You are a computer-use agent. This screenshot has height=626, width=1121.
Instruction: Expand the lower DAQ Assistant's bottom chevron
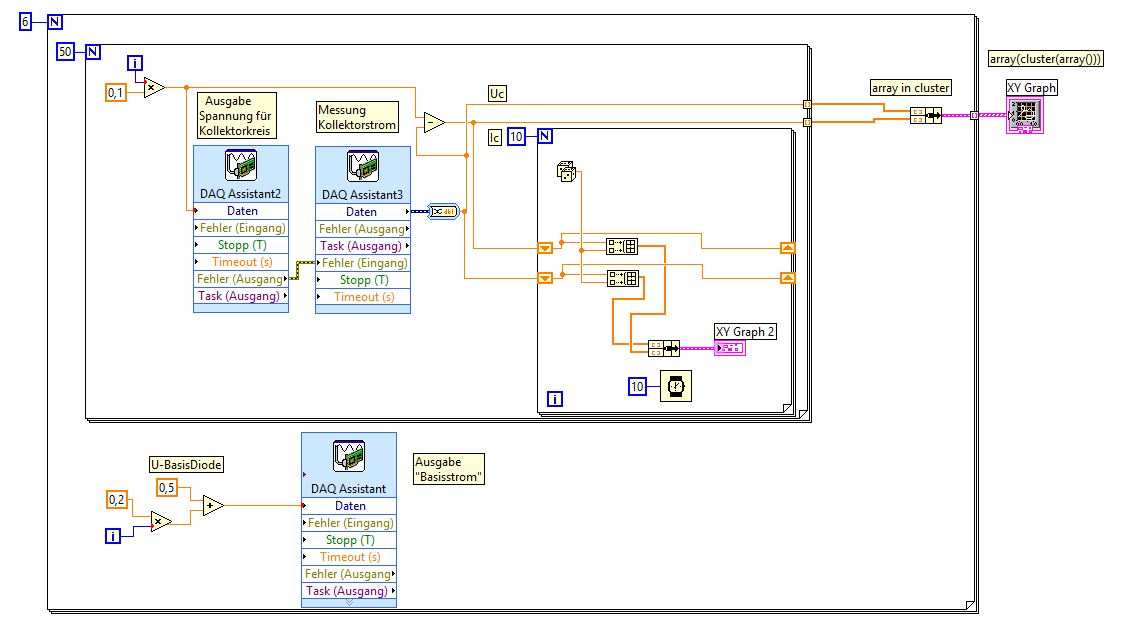[349, 603]
